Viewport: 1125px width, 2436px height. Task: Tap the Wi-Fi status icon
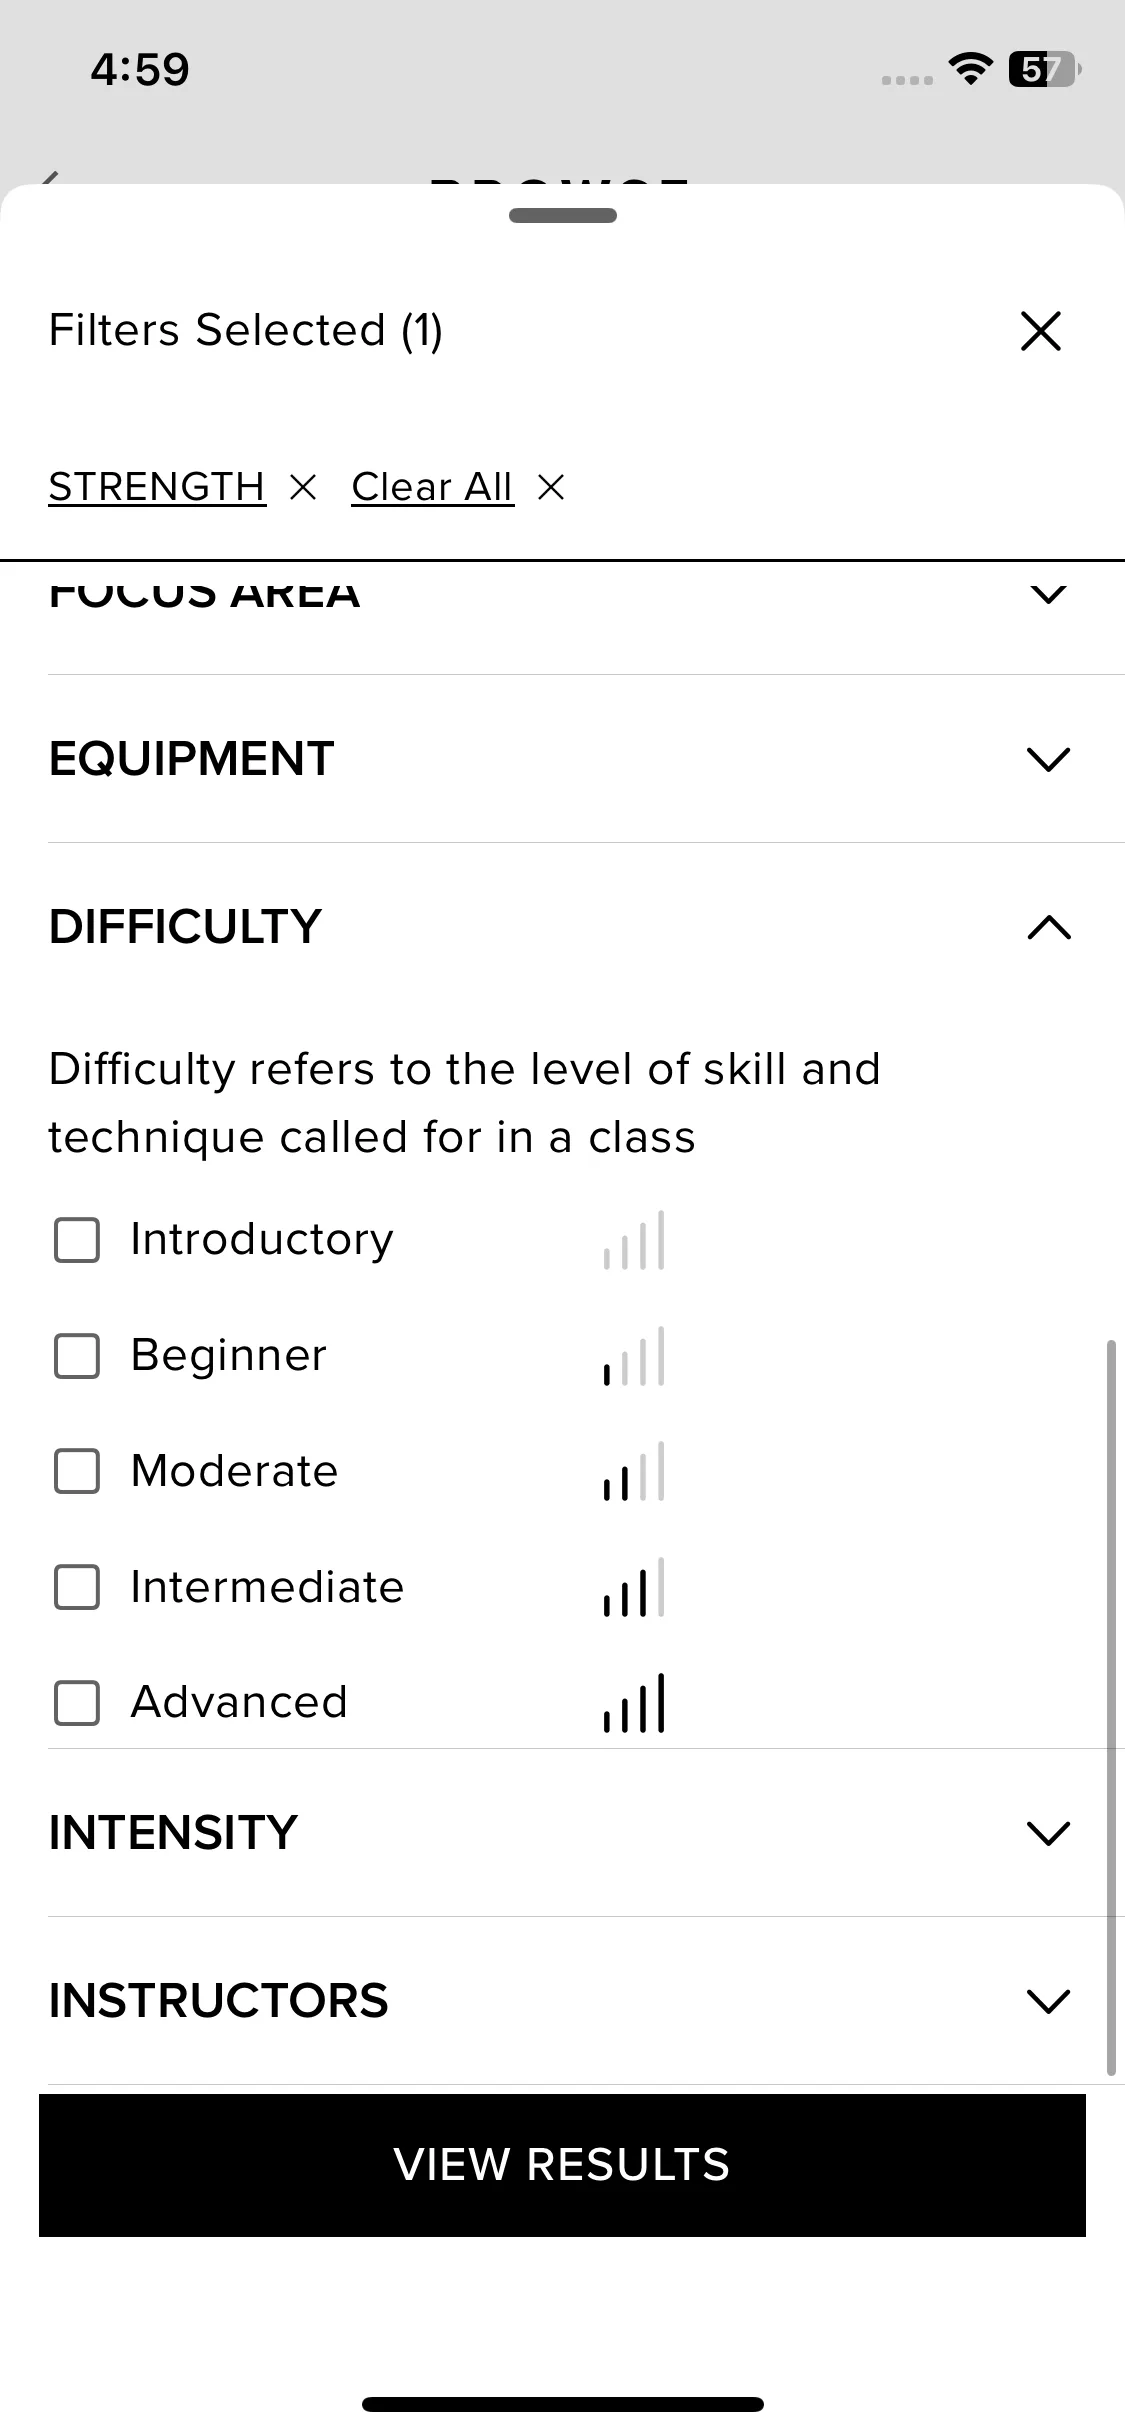(x=969, y=69)
